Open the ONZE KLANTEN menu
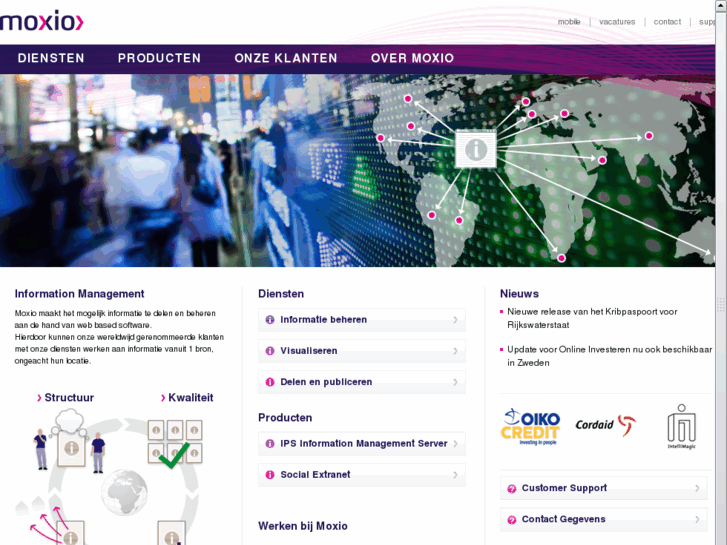Screen dimensions: 727x545 point(286,58)
